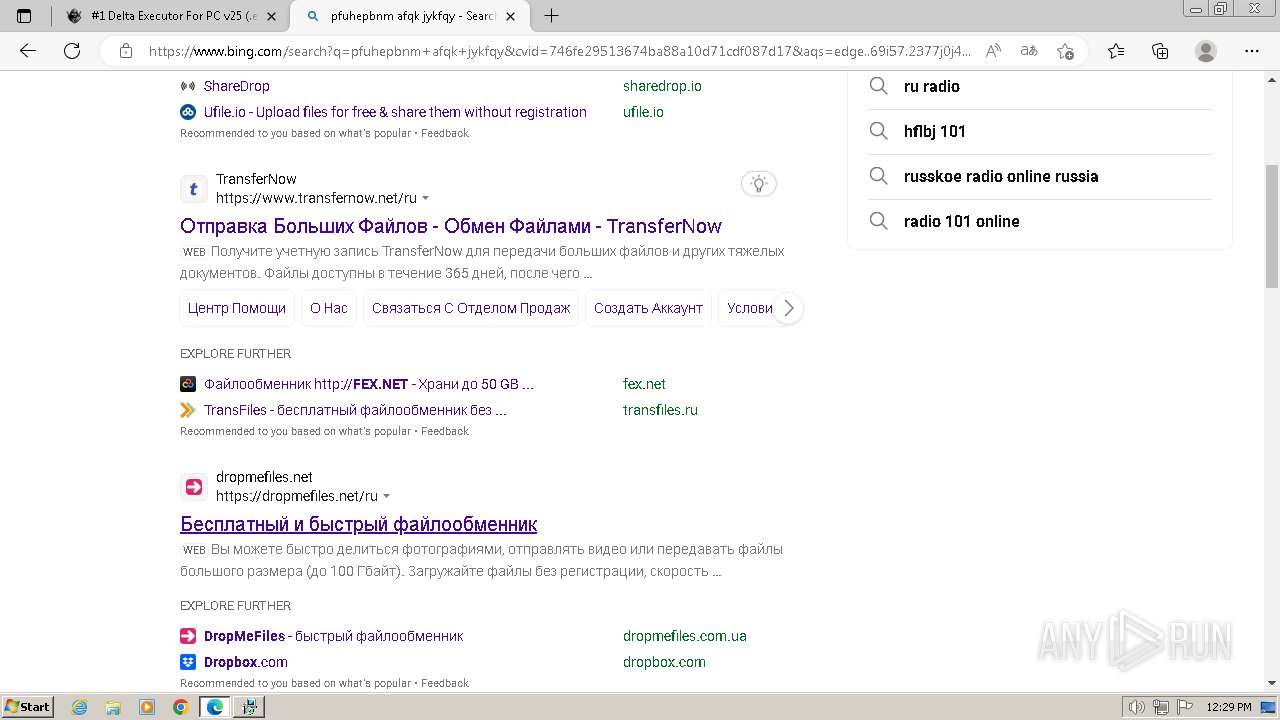Open the dropmefiles result title link

[358, 524]
